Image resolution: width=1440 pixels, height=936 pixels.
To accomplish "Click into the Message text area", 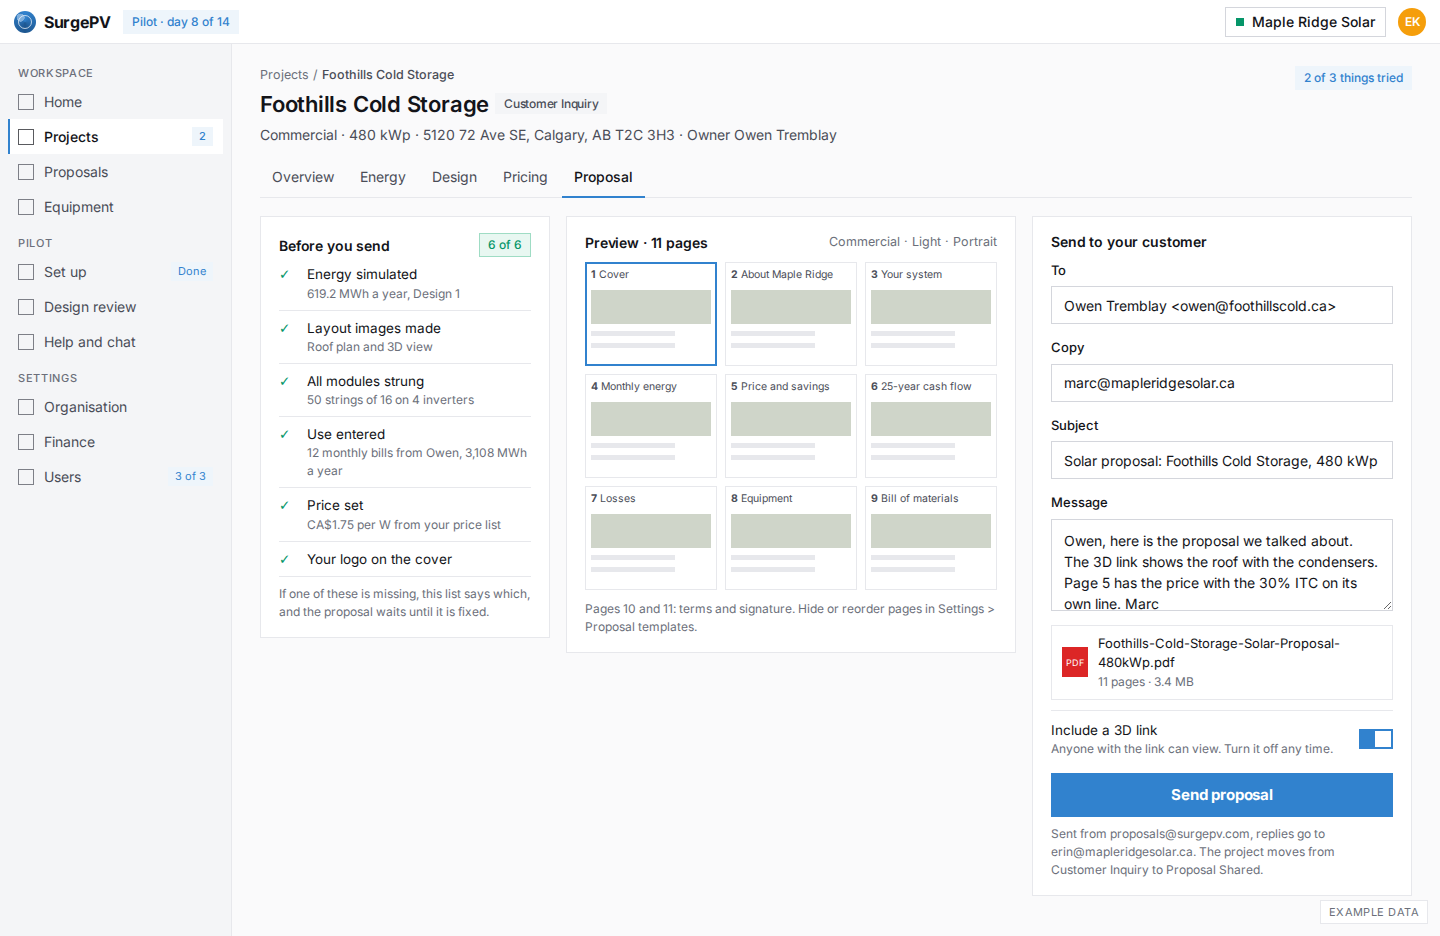I will click(1222, 565).
